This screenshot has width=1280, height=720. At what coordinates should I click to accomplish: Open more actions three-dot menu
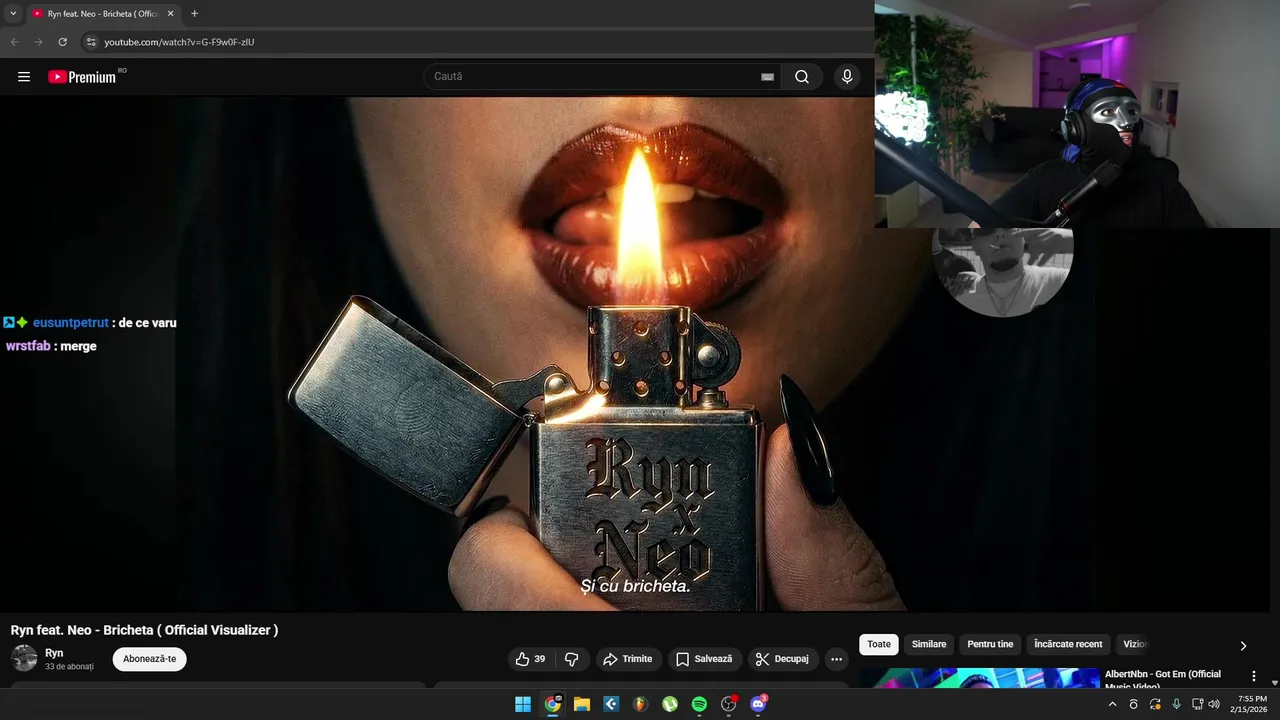(836, 659)
